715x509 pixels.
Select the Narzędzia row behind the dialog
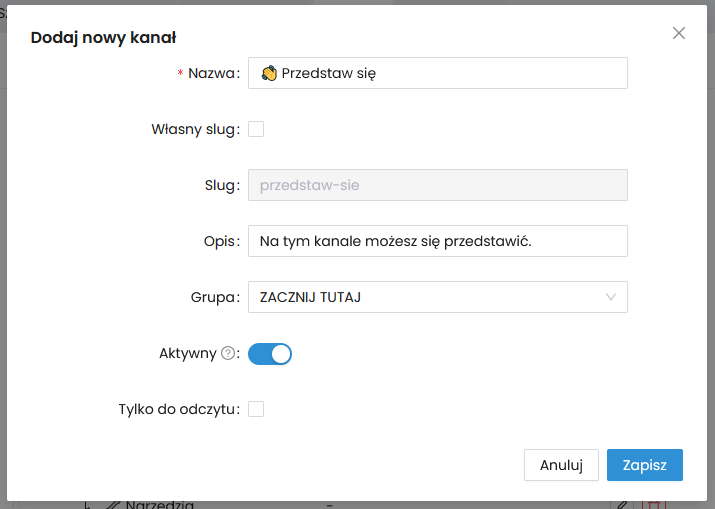(x=160, y=505)
